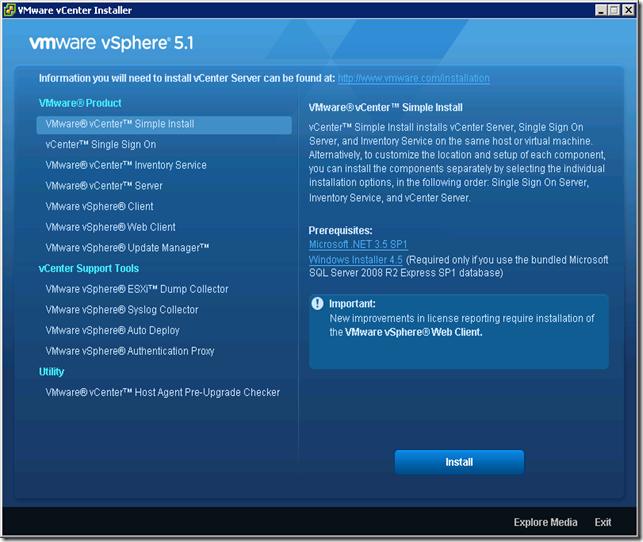Select VMware vCenter Simple Install option
Image resolution: width=643 pixels, height=542 pixels.
click(x=164, y=125)
